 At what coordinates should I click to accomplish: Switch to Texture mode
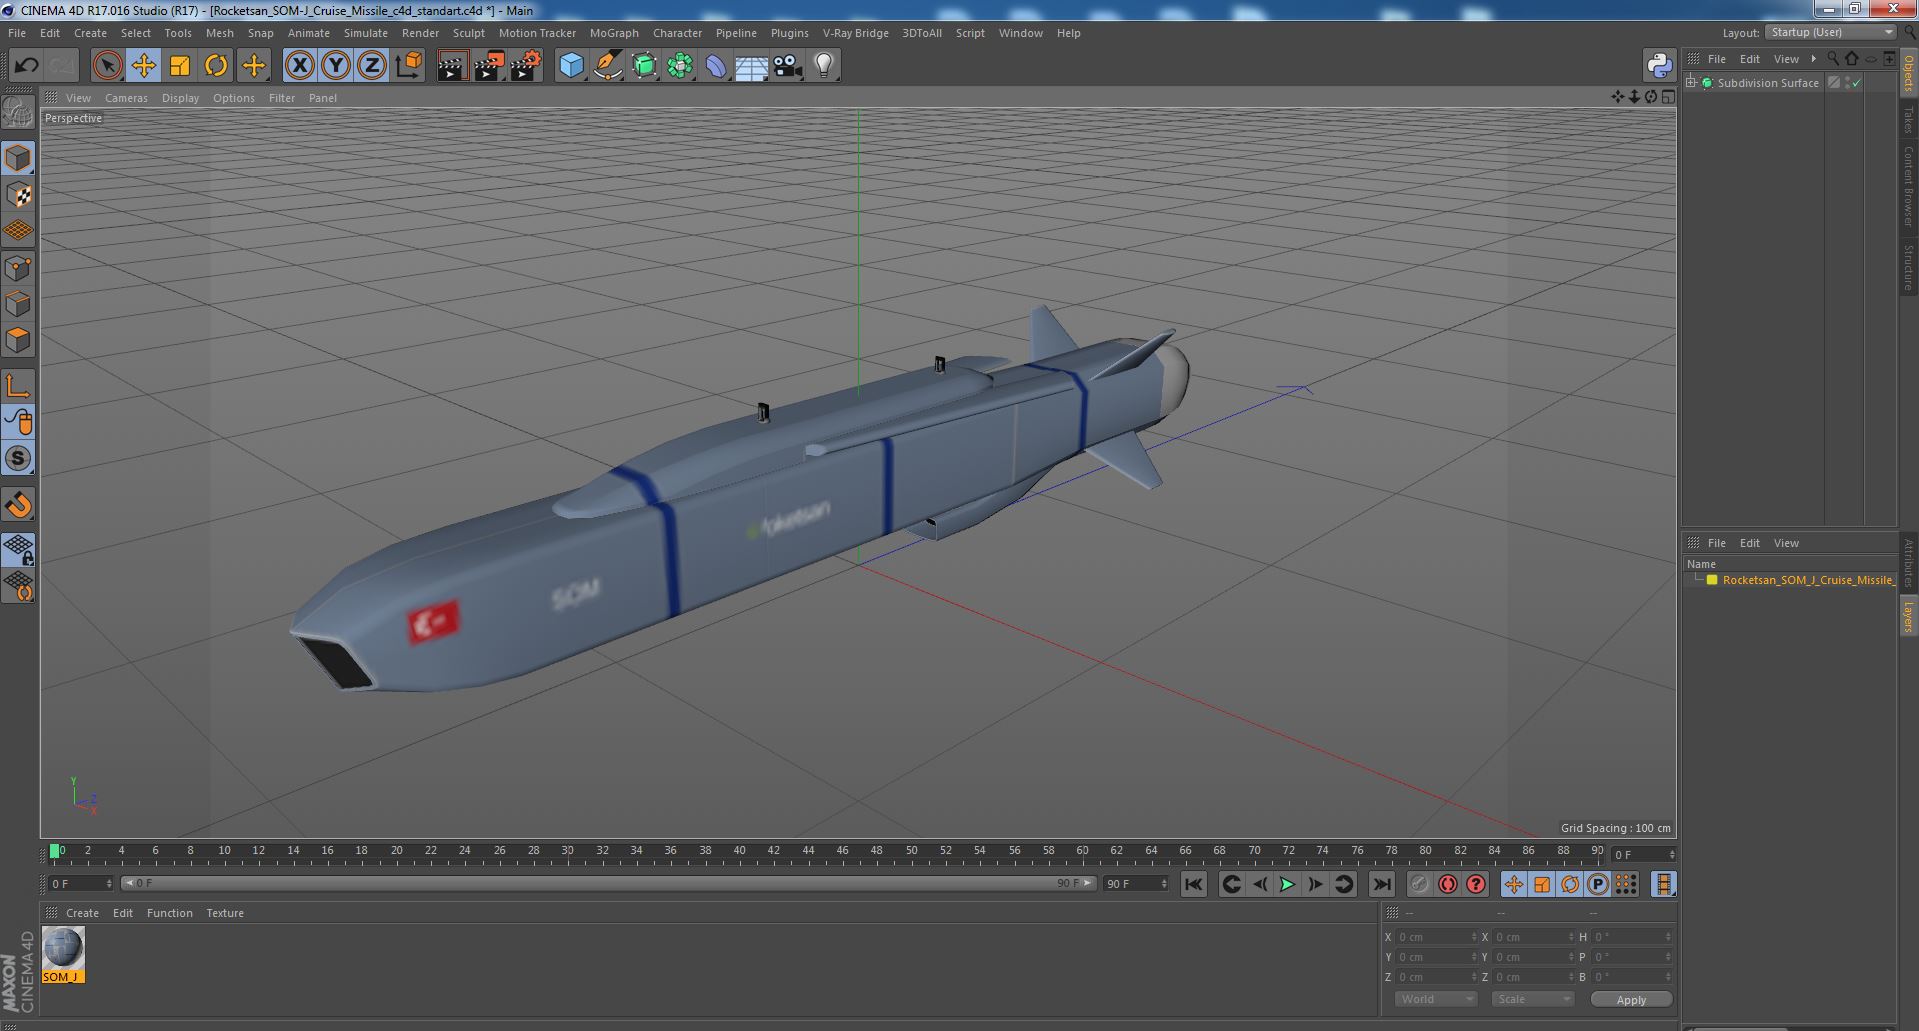pos(18,194)
